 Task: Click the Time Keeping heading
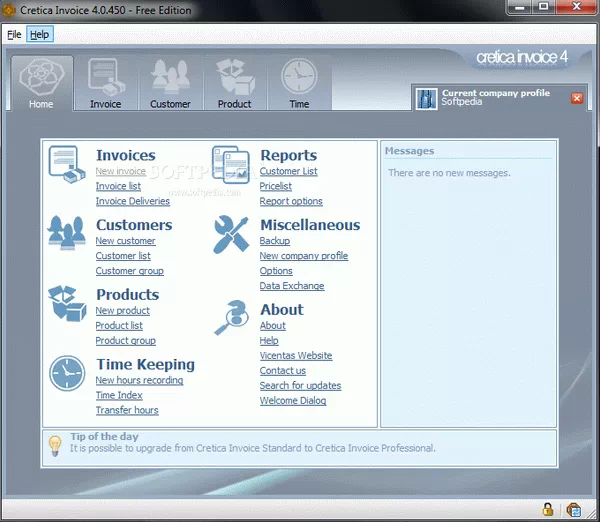point(146,364)
